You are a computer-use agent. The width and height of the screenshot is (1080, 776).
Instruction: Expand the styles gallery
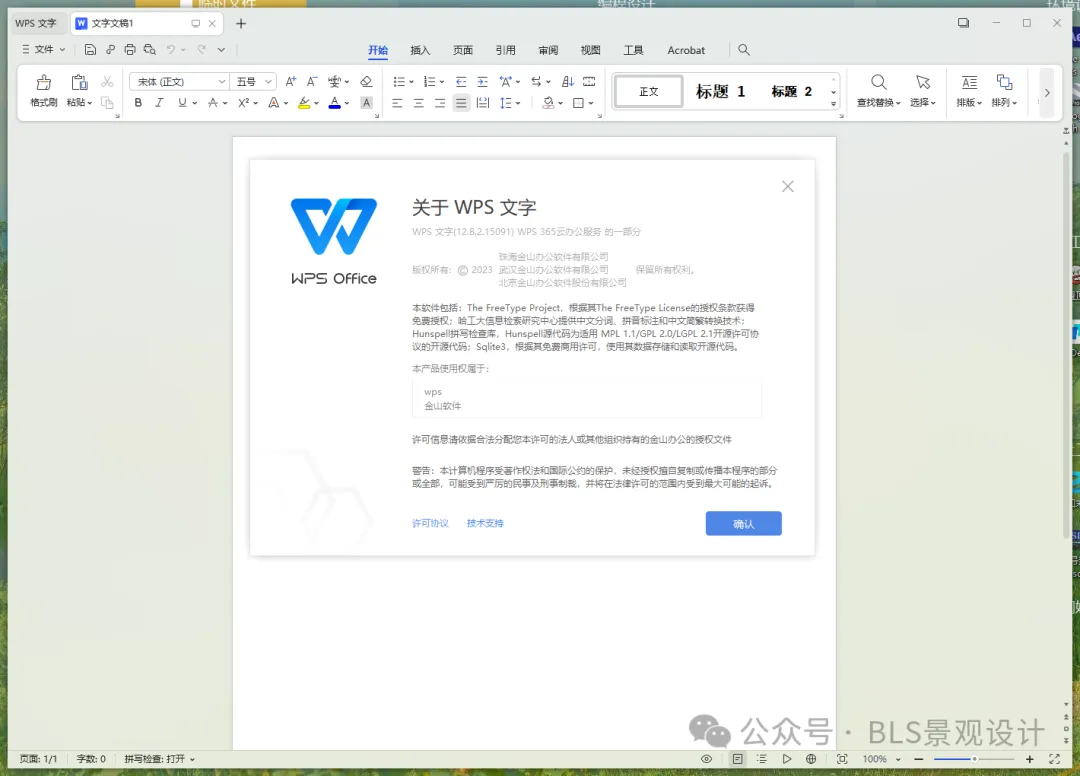833,103
